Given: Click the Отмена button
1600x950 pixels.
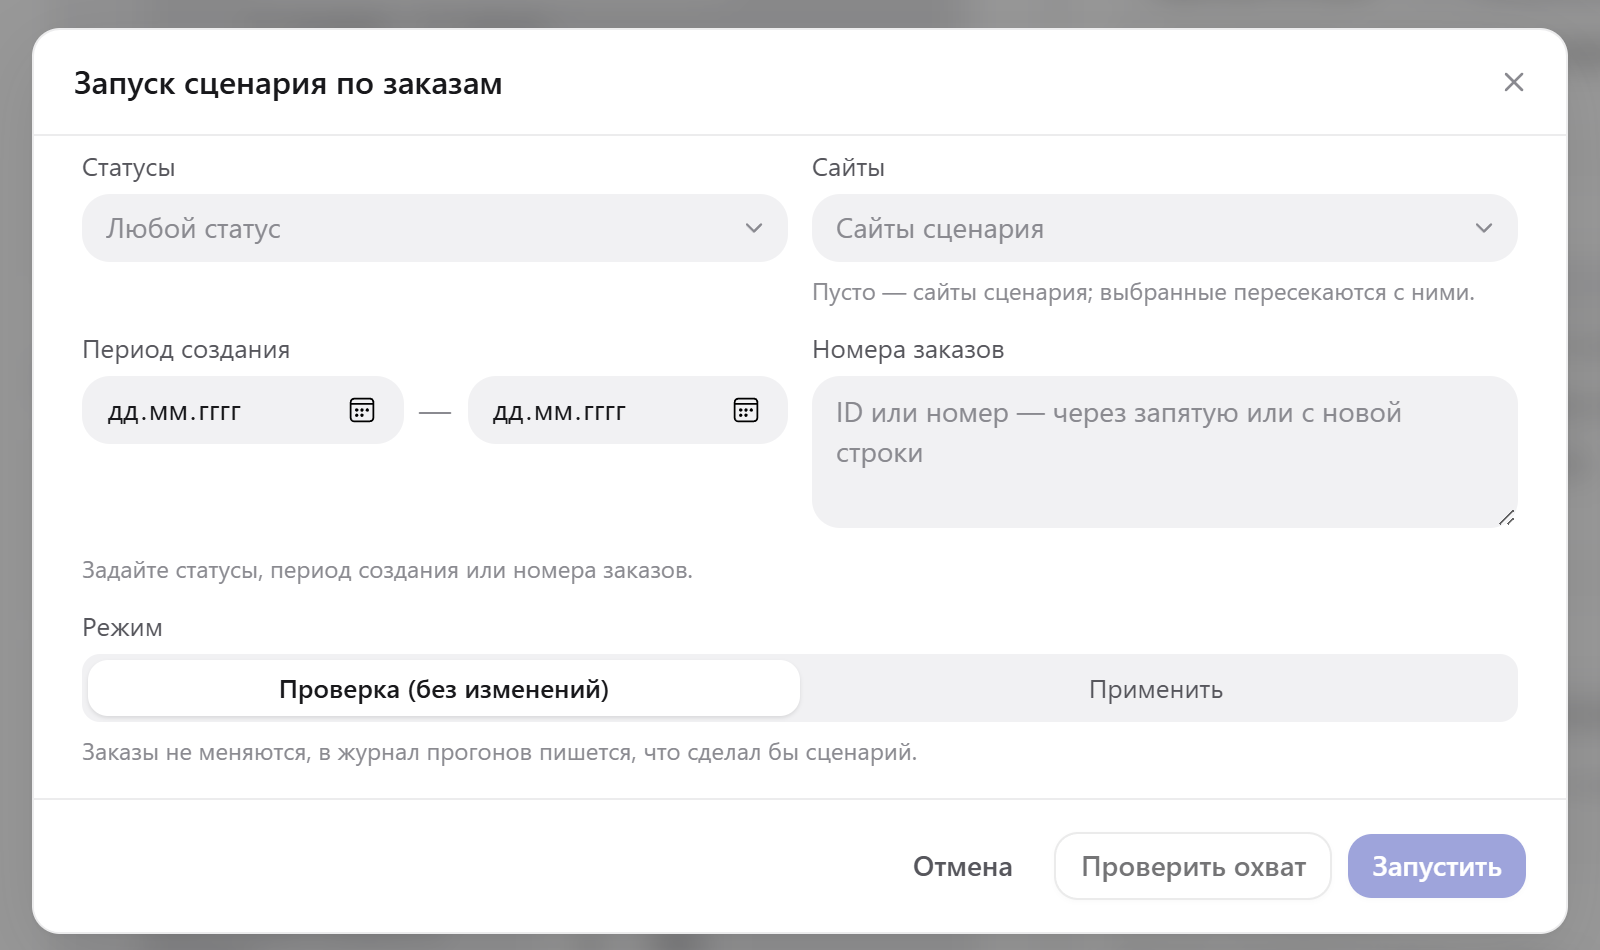Looking at the screenshot, I should (x=962, y=866).
